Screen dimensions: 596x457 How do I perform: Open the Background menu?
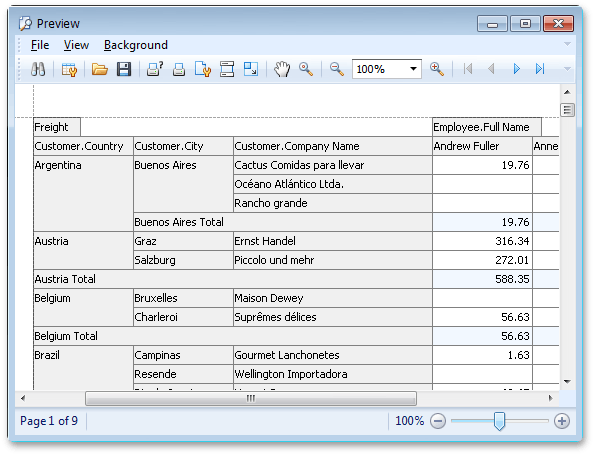[136, 45]
